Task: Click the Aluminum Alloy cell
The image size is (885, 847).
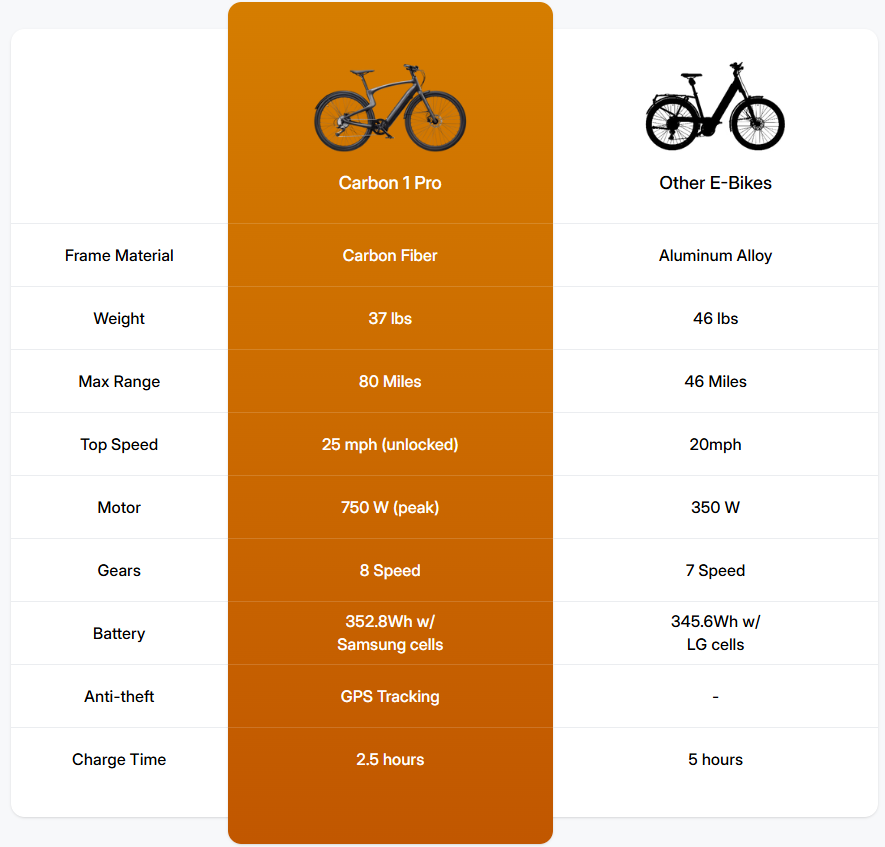Action: [715, 256]
